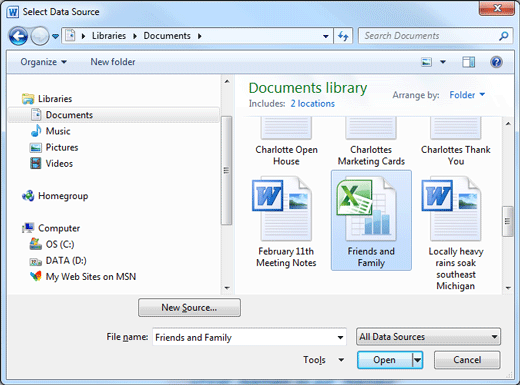Click the Word icon in title bar

[13, 12]
